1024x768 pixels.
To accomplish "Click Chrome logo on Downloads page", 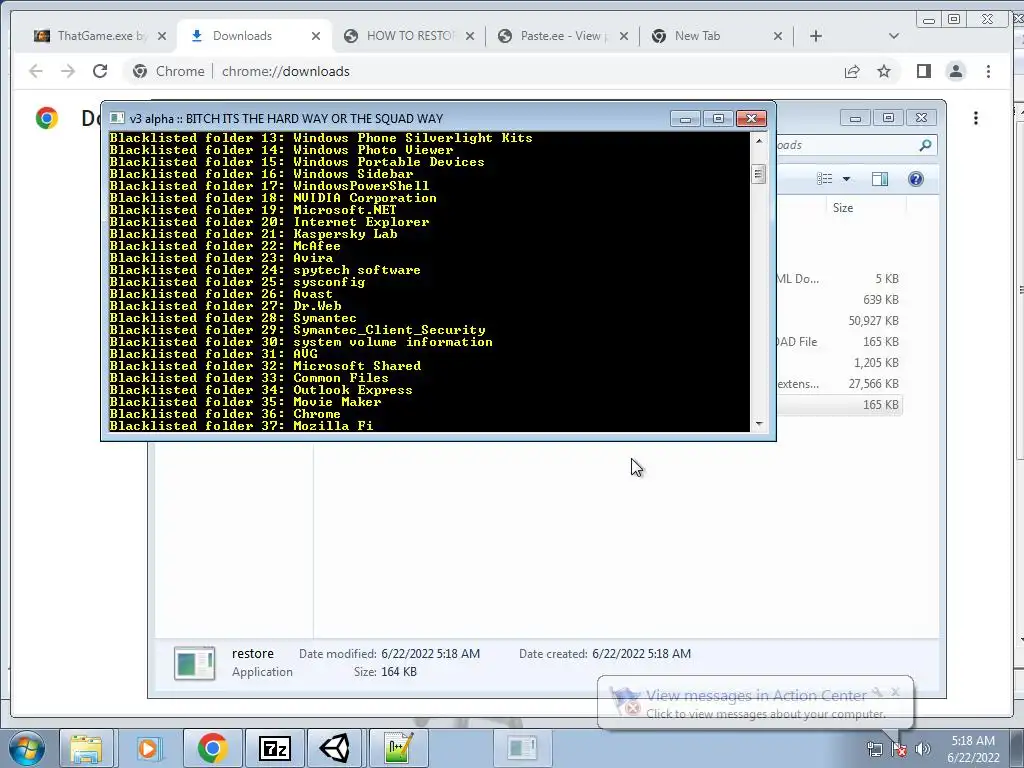I will coord(47,118).
